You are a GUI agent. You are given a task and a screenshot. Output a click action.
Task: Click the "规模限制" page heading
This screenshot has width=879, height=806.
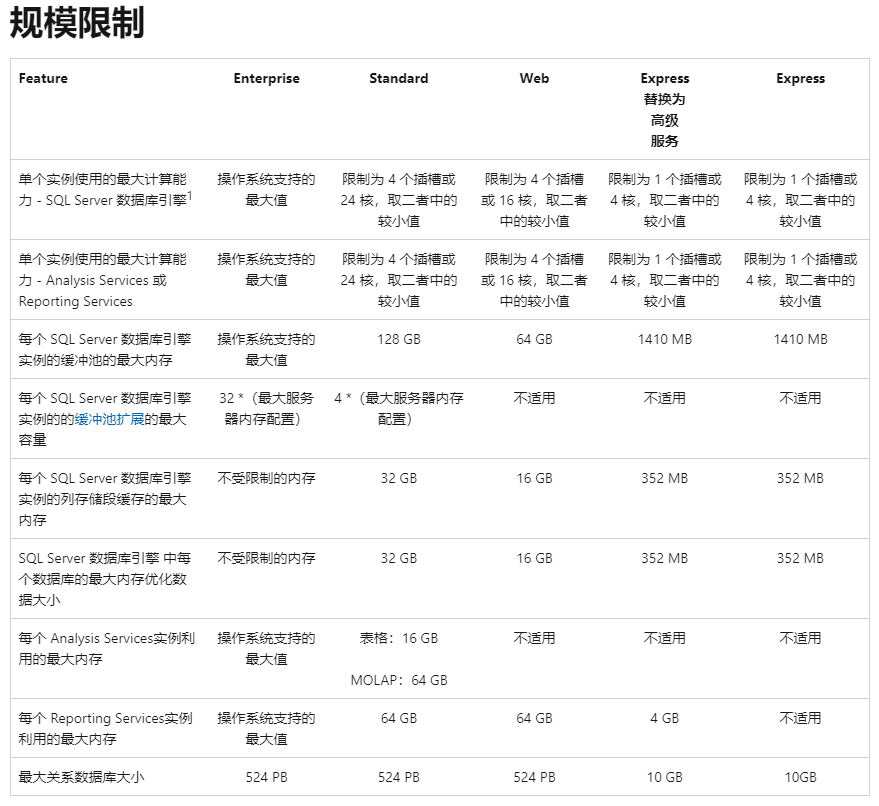77,23
